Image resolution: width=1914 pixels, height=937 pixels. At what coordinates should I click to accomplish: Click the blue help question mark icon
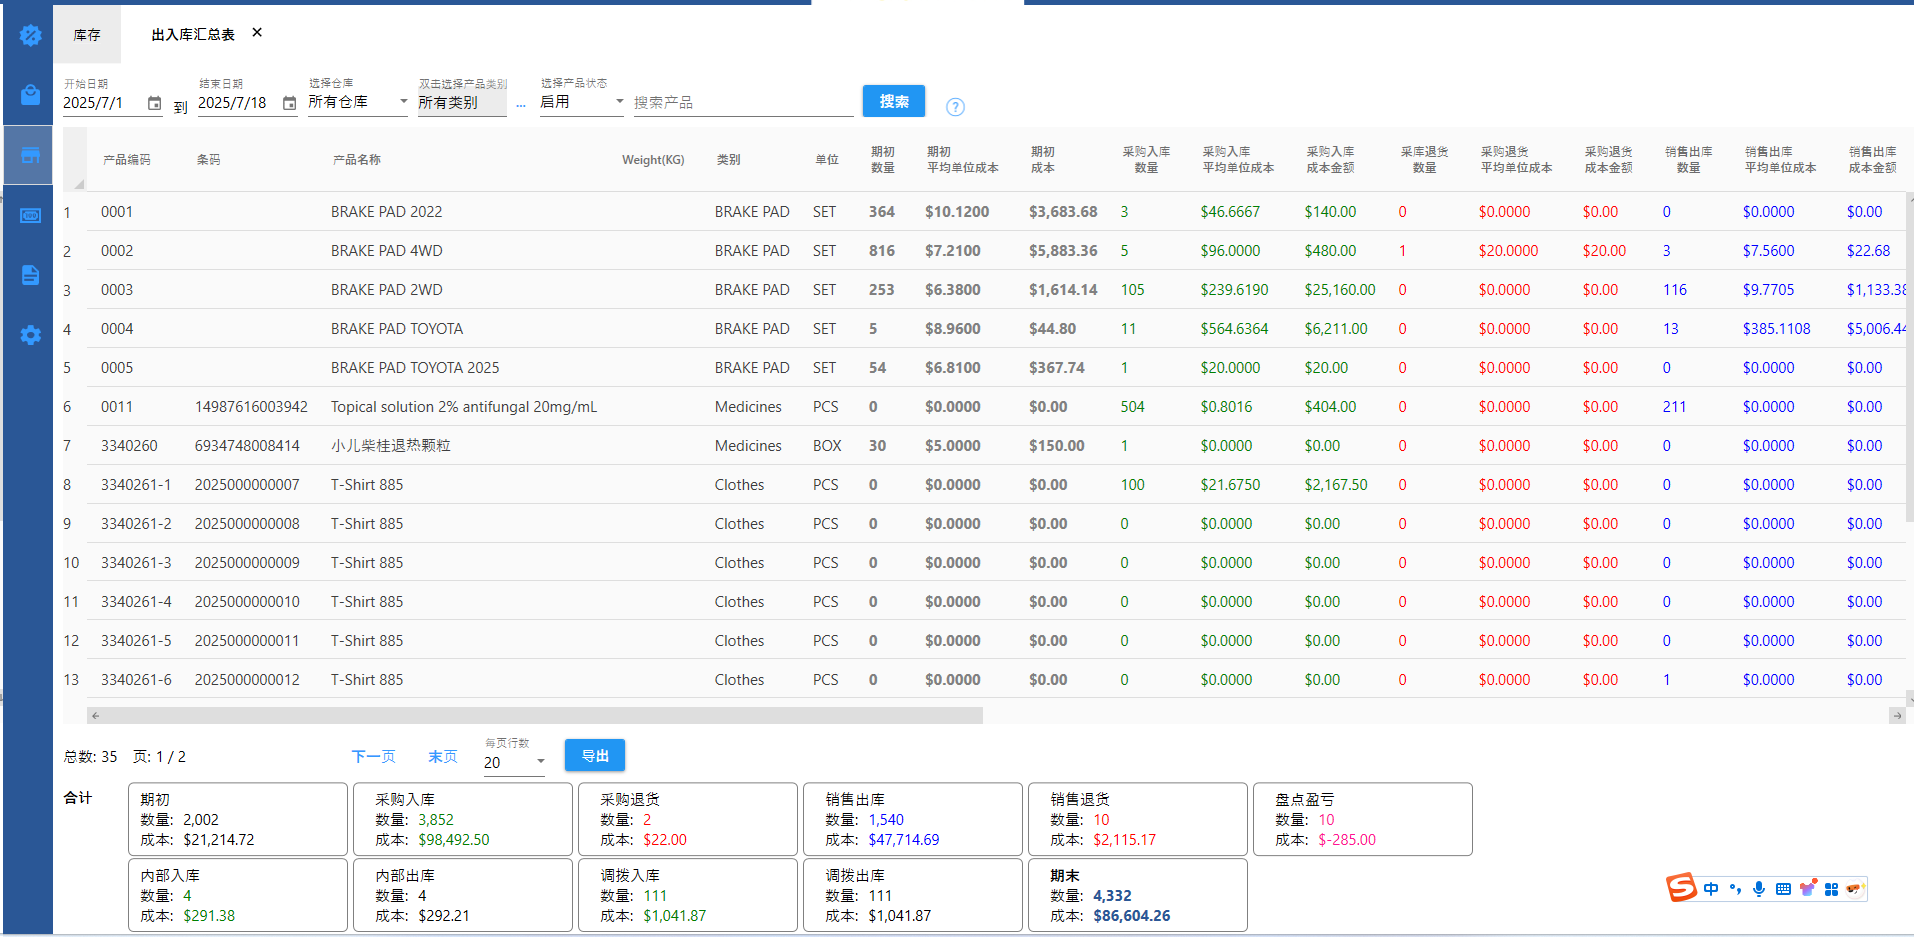(x=955, y=107)
